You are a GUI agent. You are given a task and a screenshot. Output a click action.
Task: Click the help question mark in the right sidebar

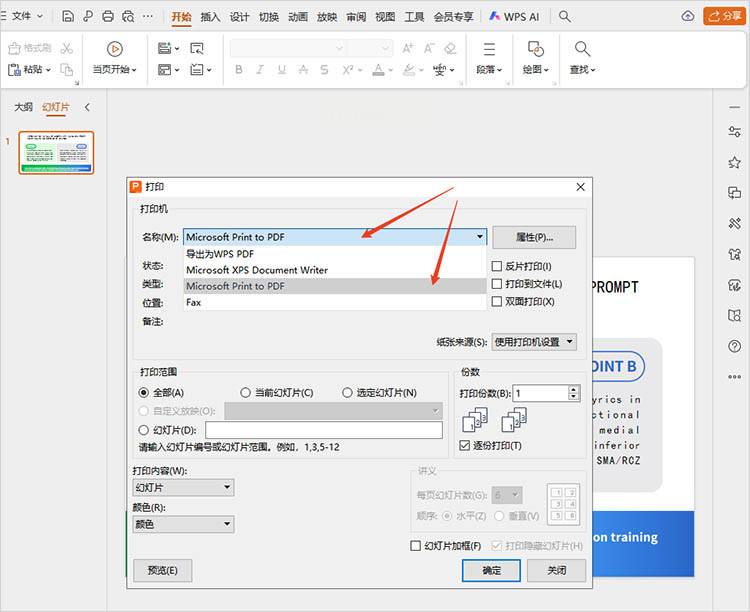tap(734, 346)
